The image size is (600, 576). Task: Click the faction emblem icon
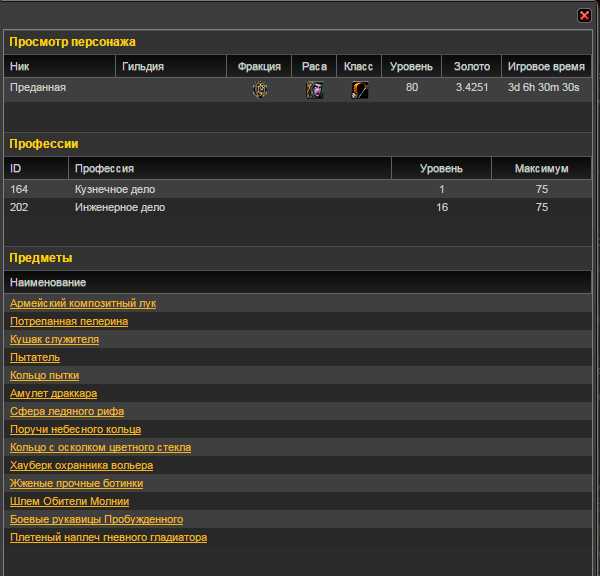coord(260,89)
